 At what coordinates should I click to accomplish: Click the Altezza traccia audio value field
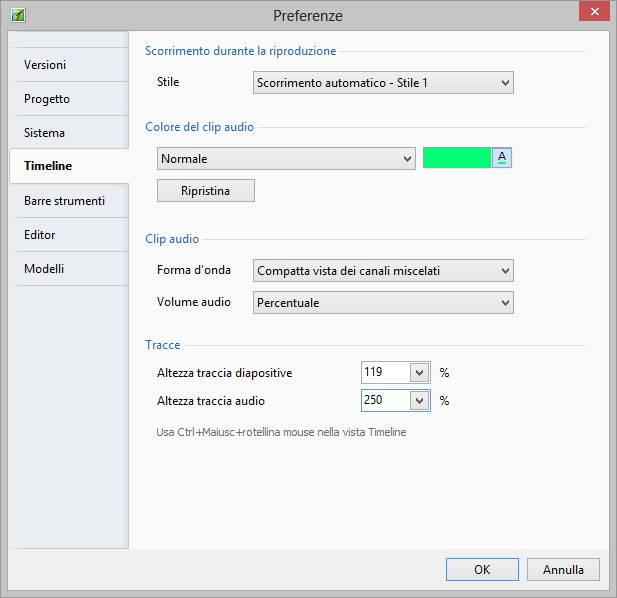coord(385,401)
